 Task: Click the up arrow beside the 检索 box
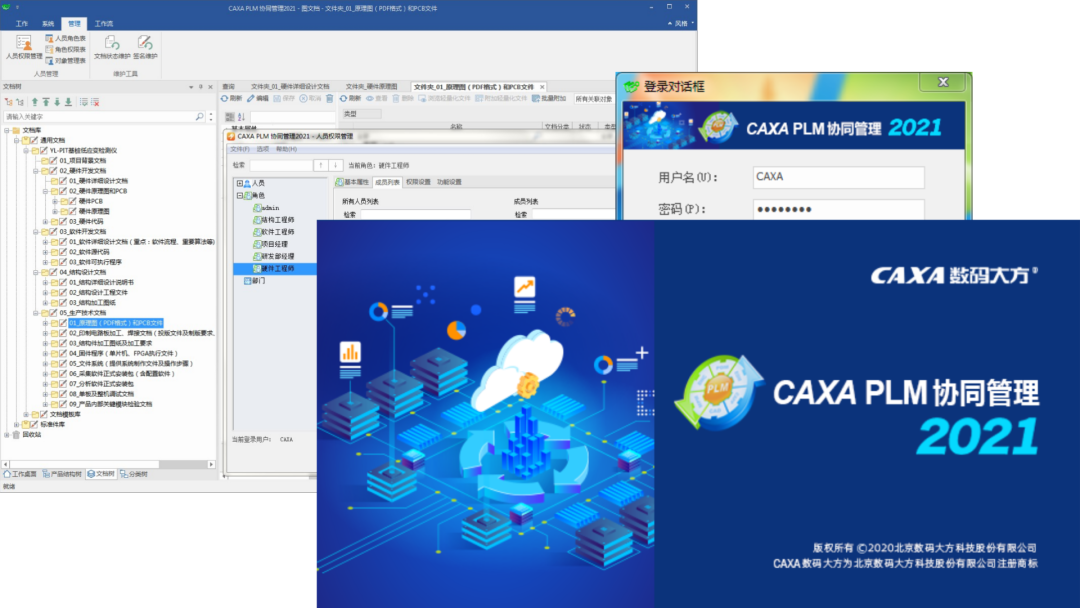320,165
